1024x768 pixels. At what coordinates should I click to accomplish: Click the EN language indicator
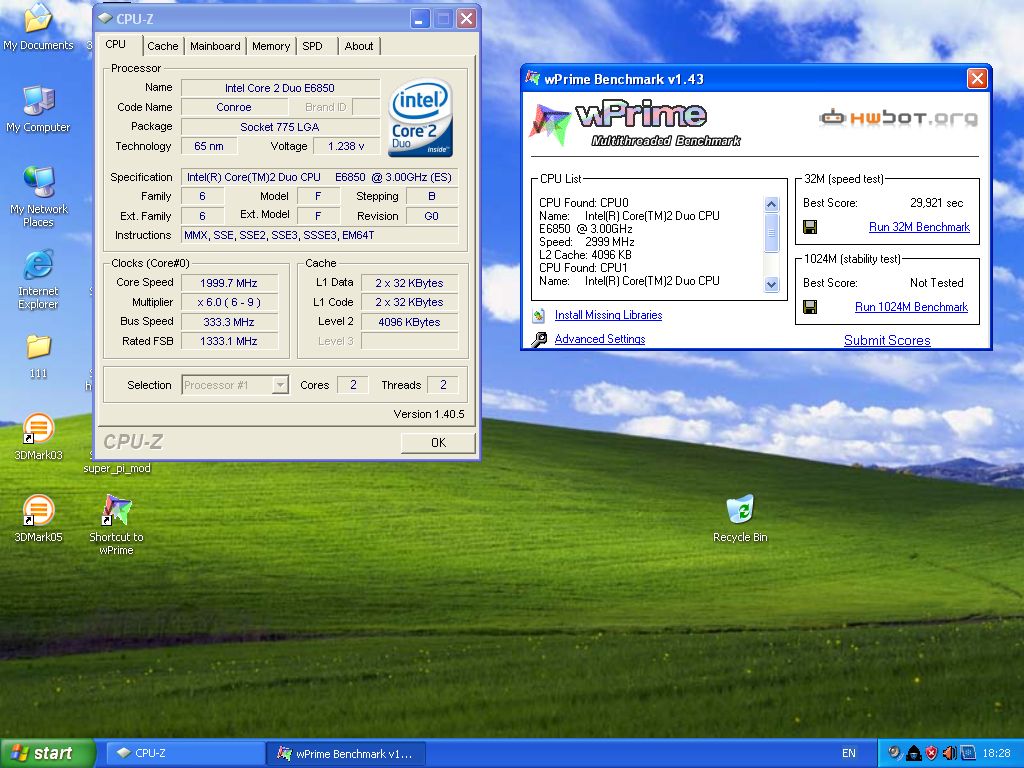coord(848,753)
